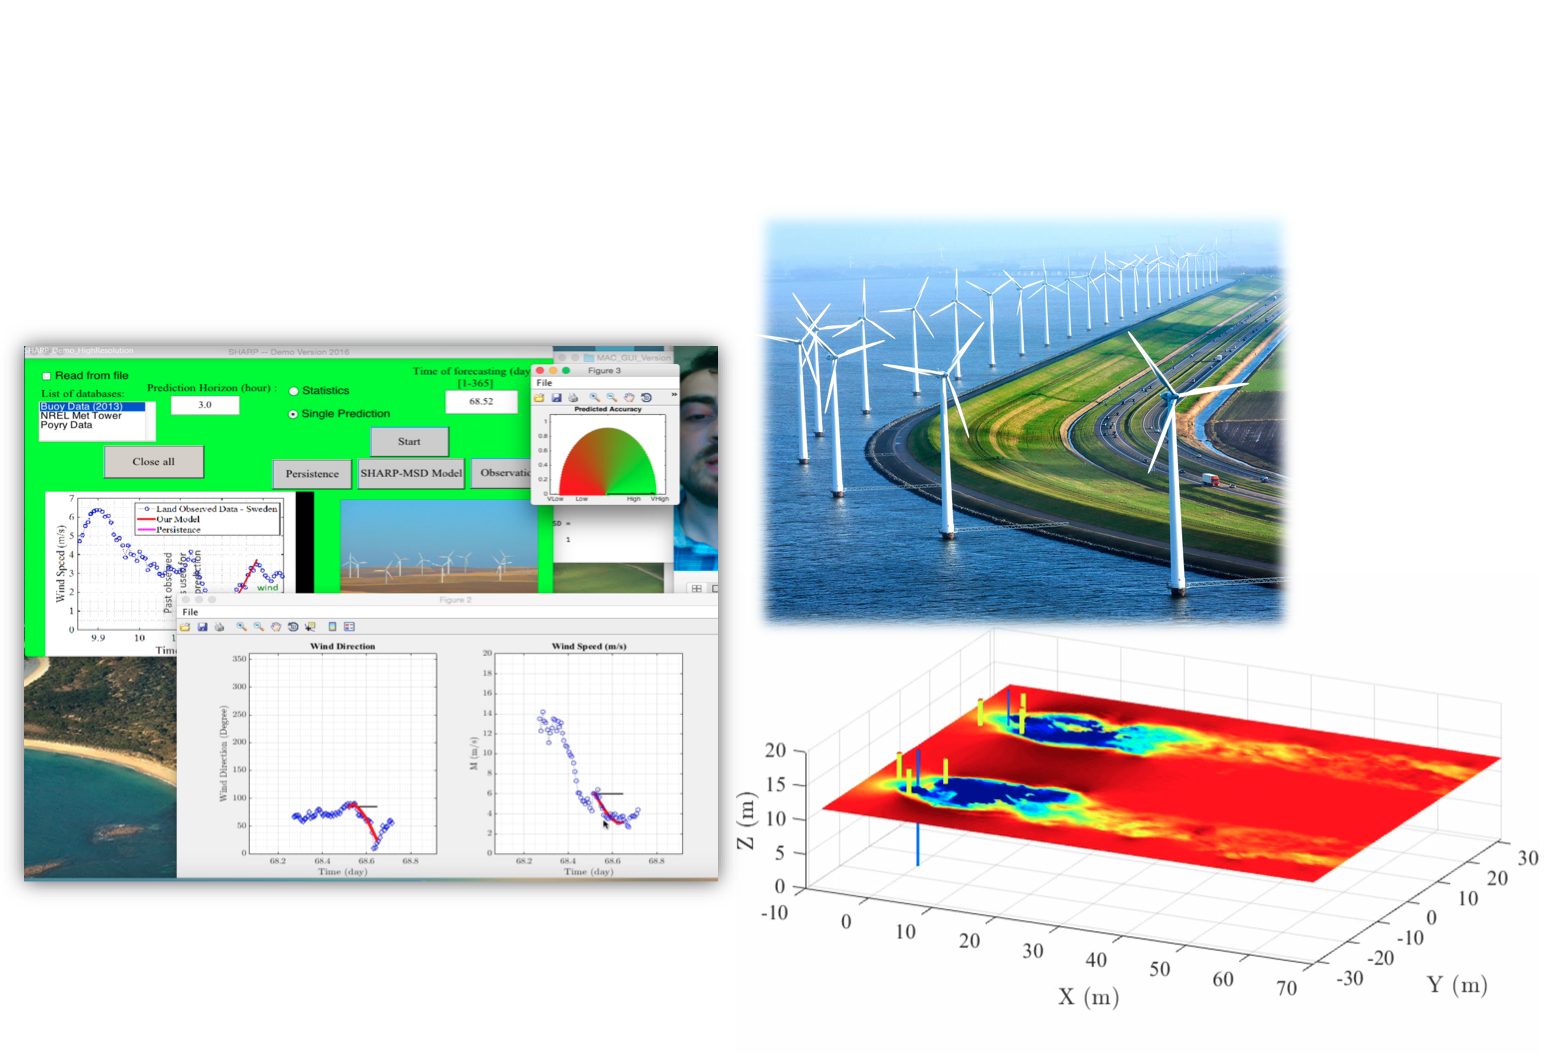Open file icon in Figure 2 toolbar

point(185,627)
